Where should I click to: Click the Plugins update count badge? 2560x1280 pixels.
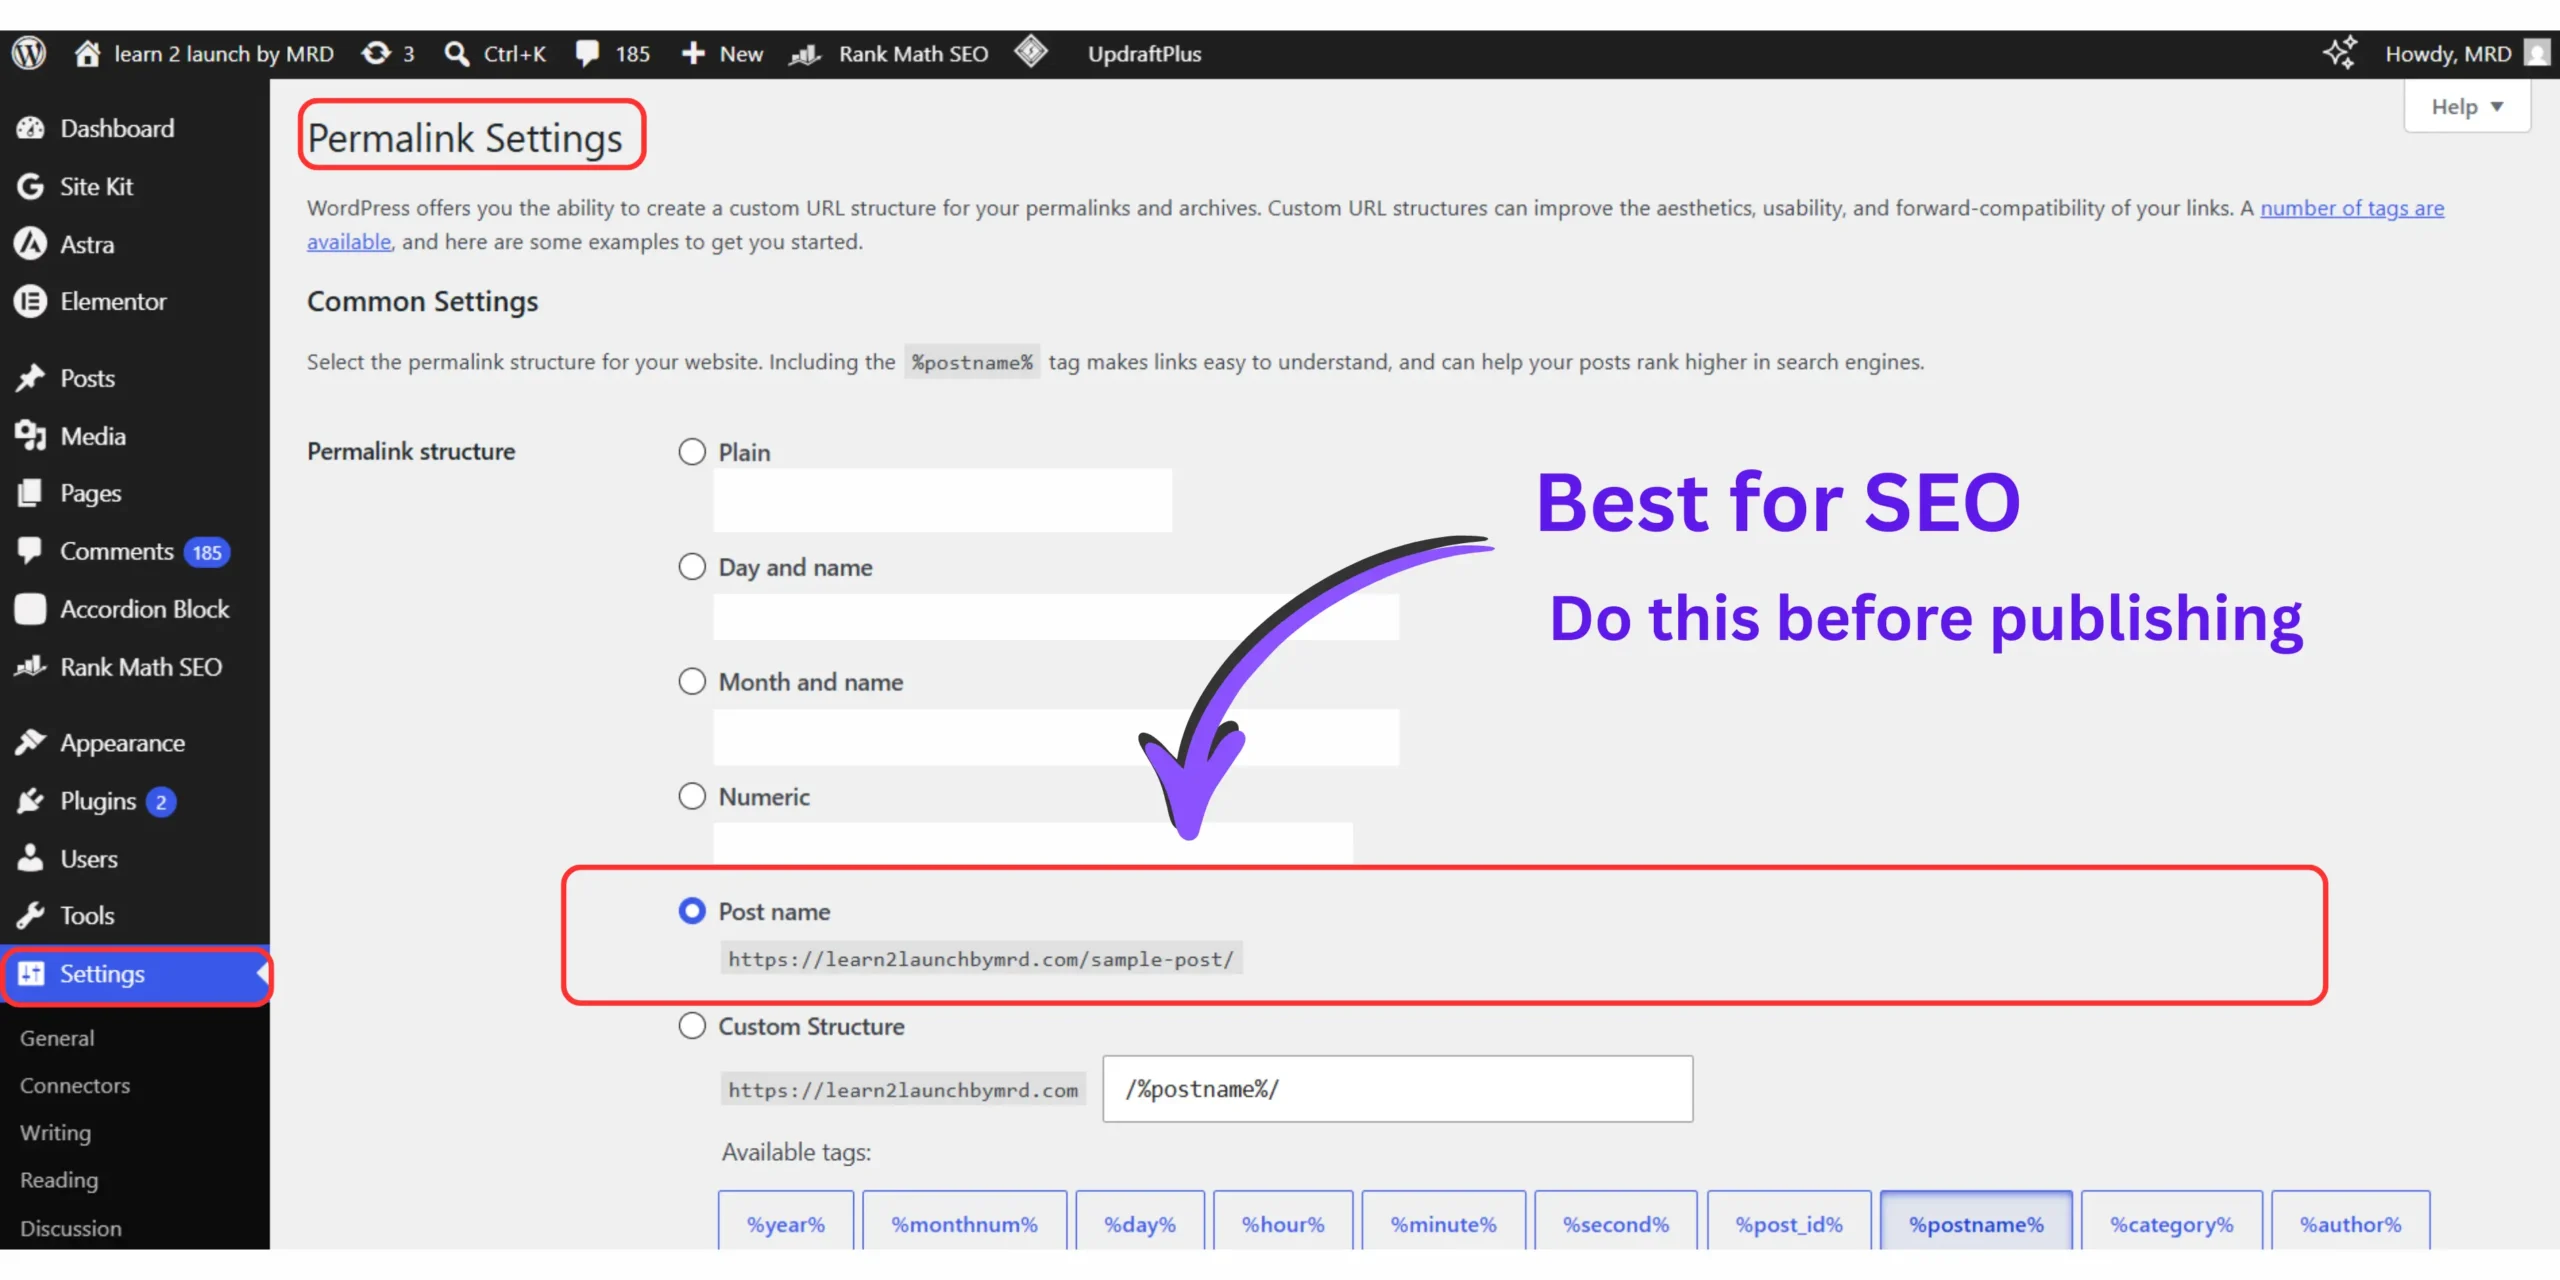coord(161,802)
